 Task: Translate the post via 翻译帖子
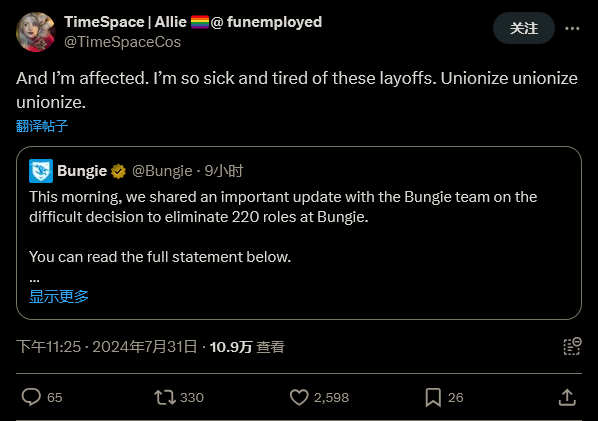pos(42,126)
